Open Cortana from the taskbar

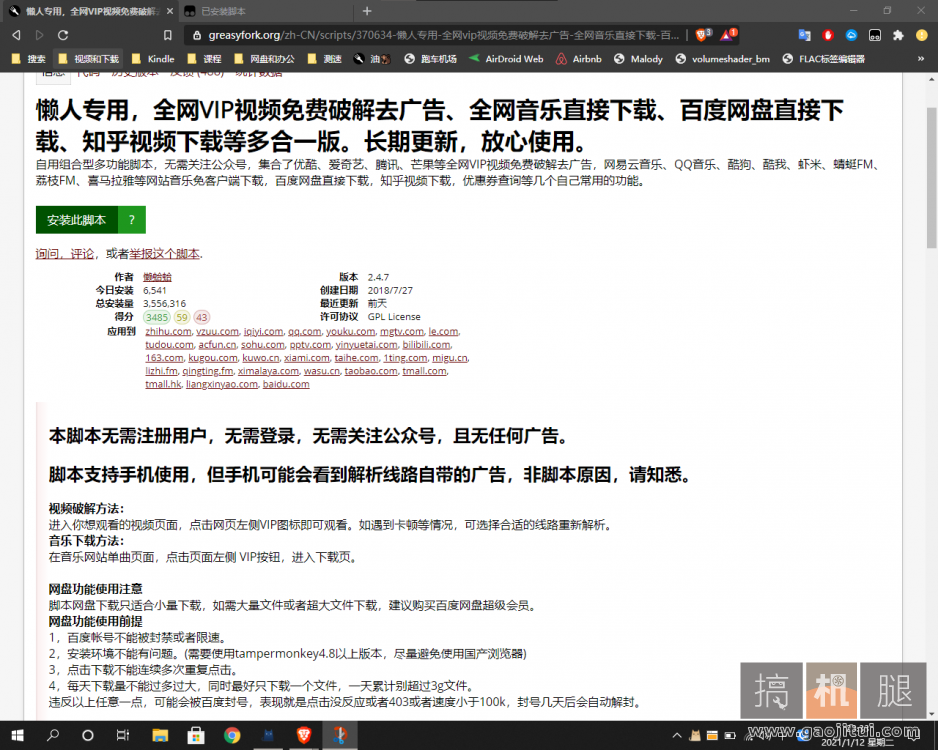point(87,735)
